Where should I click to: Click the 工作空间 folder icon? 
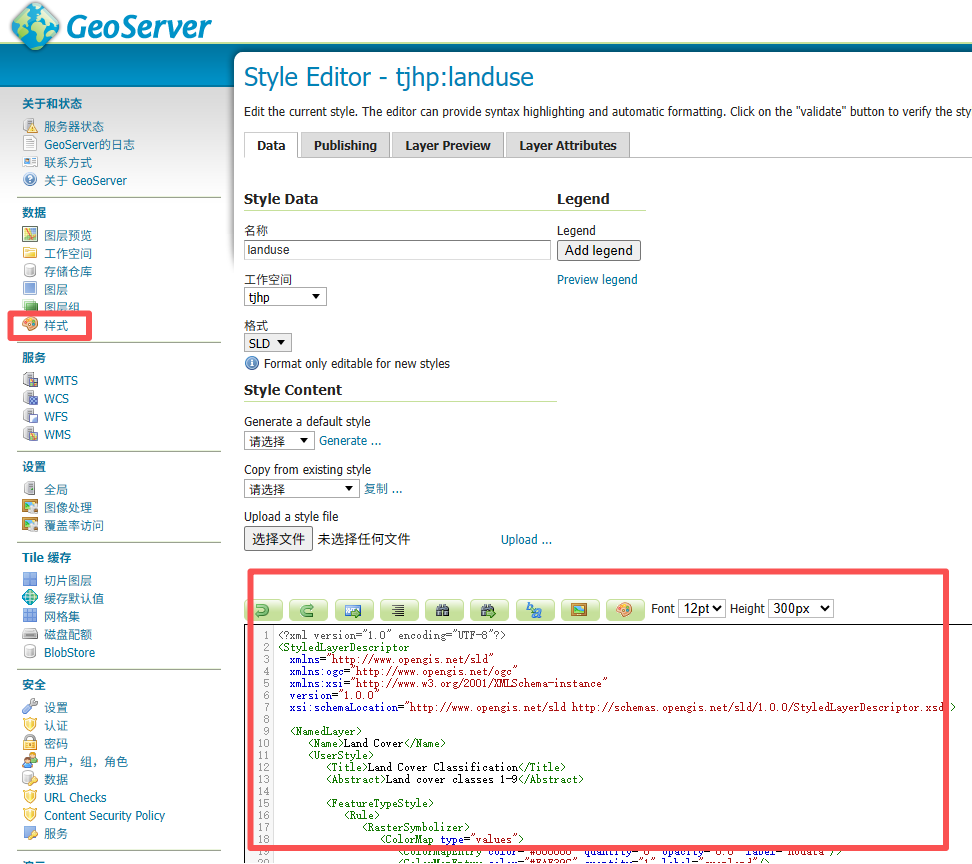tap(30, 252)
